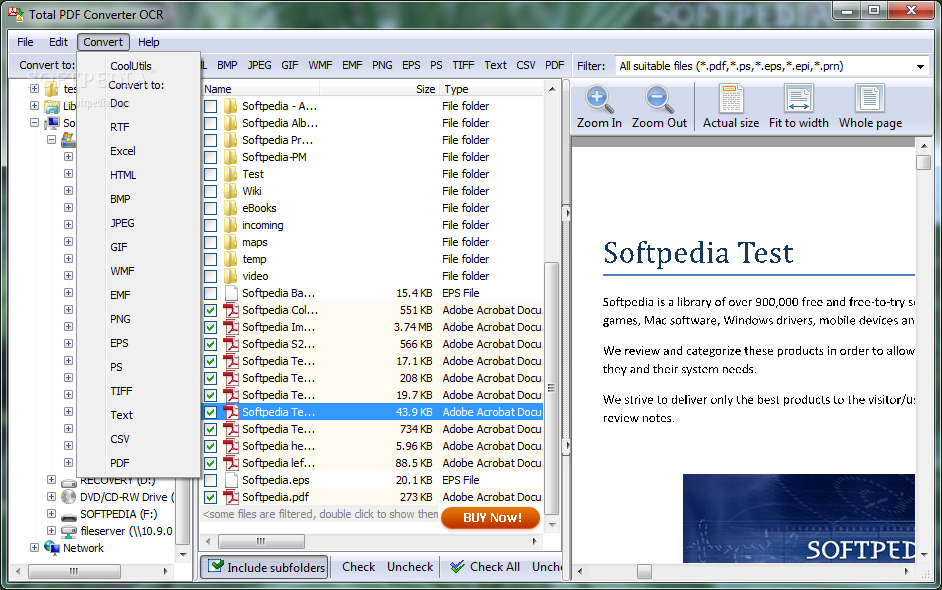Open the File menu
Viewport: 942px width, 590px height.
pos(25,42)
